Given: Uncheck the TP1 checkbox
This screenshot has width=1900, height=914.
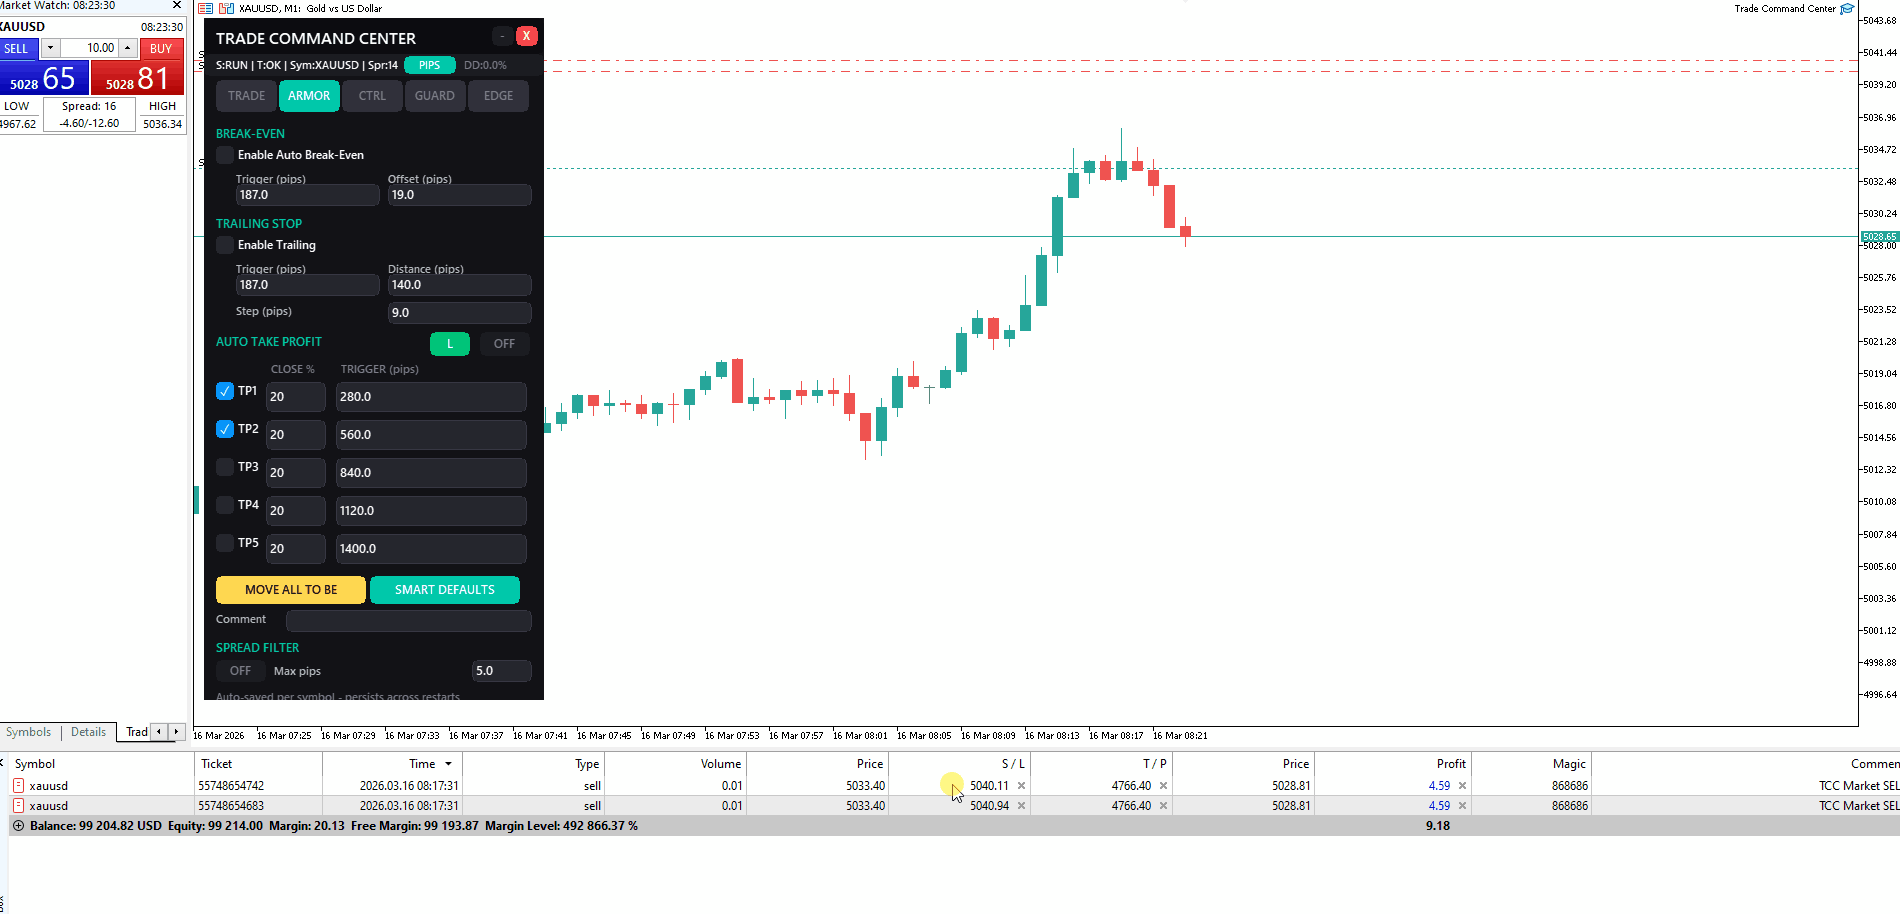Looking at the screenshot, I should [x=225, y=391].
